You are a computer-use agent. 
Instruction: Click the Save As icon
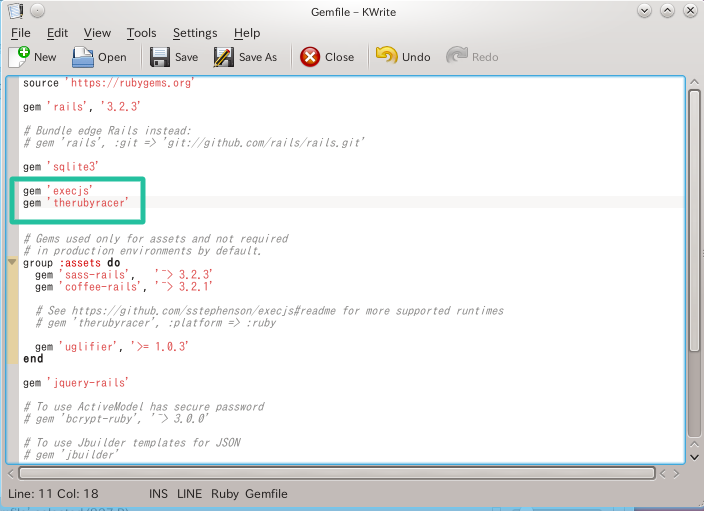pyautogui.click(x=224, y=57)
